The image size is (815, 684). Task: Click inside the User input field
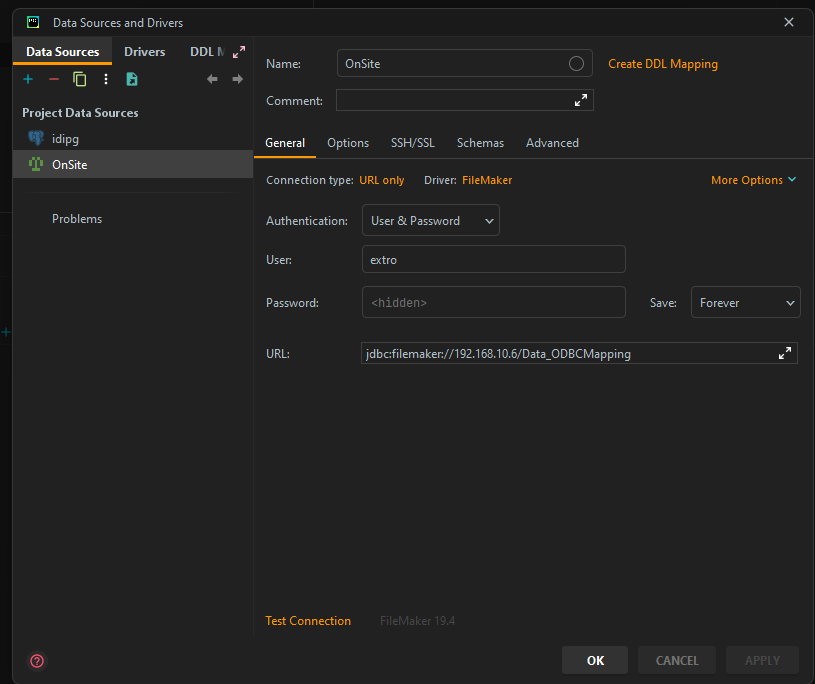(x=493, y=259)
